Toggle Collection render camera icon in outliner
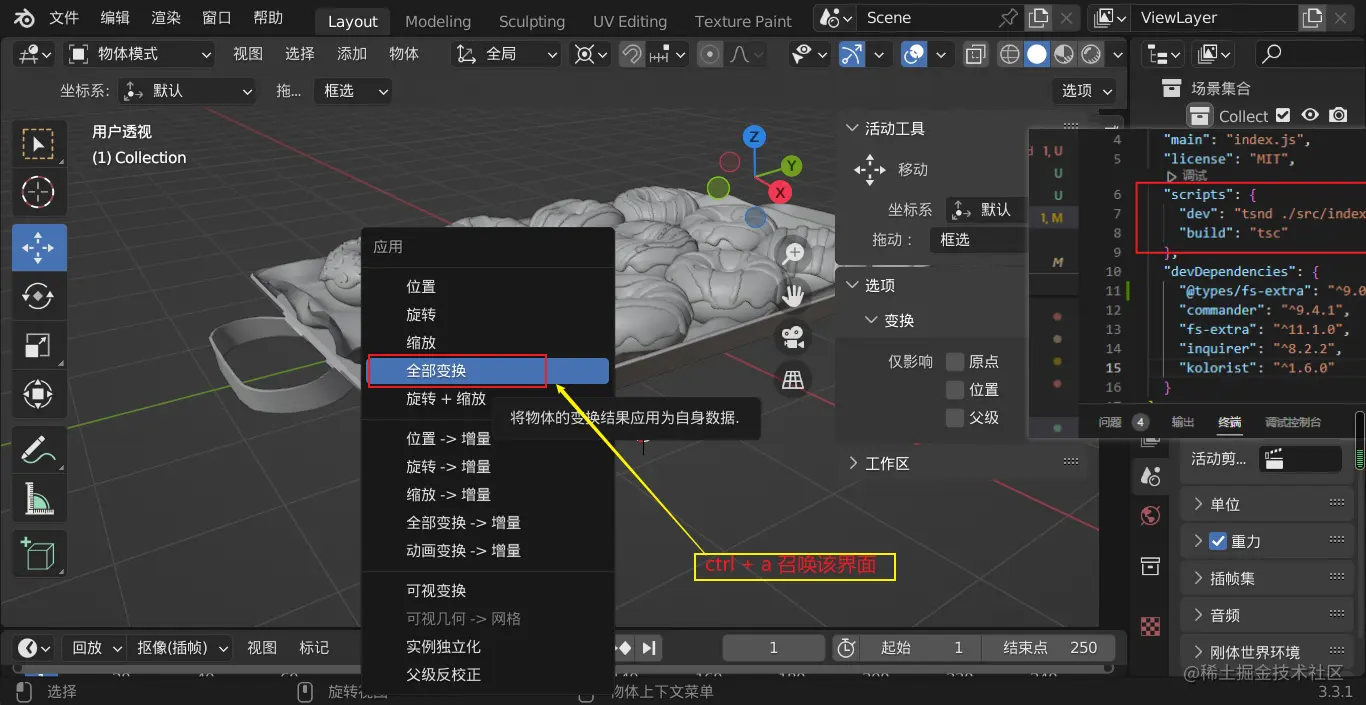The width and height of the screenshot is (1366, 705). click(x=1338, y=116)
